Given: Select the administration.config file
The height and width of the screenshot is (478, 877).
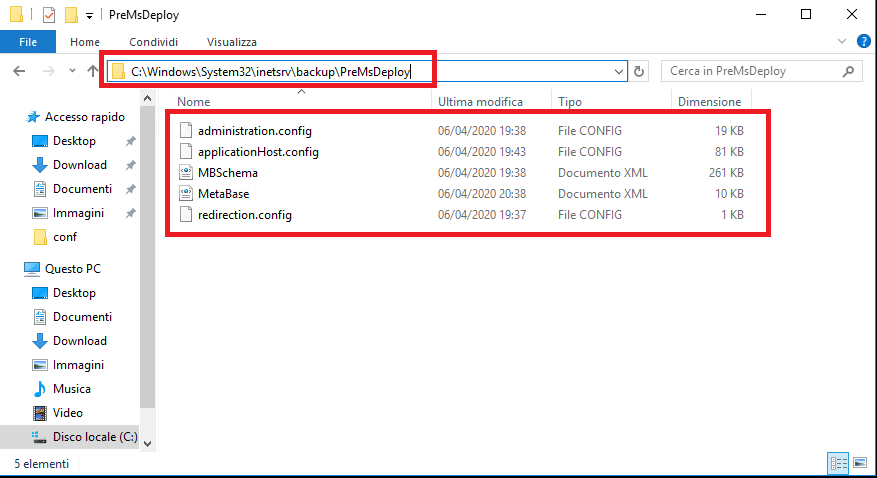Looking at the screenshot, I should point(254,131).
